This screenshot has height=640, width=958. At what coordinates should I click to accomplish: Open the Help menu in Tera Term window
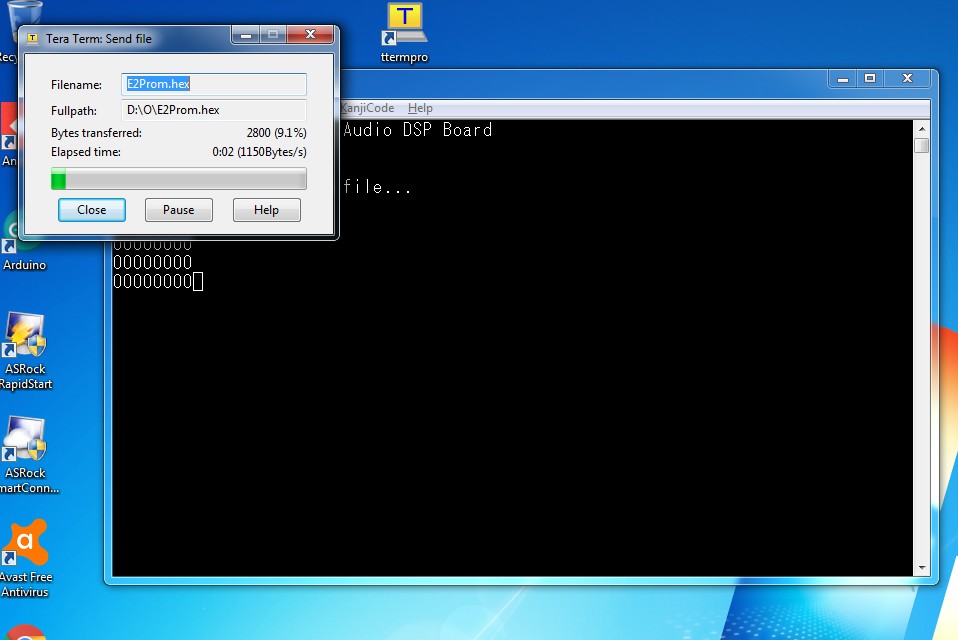click(420, 108)
